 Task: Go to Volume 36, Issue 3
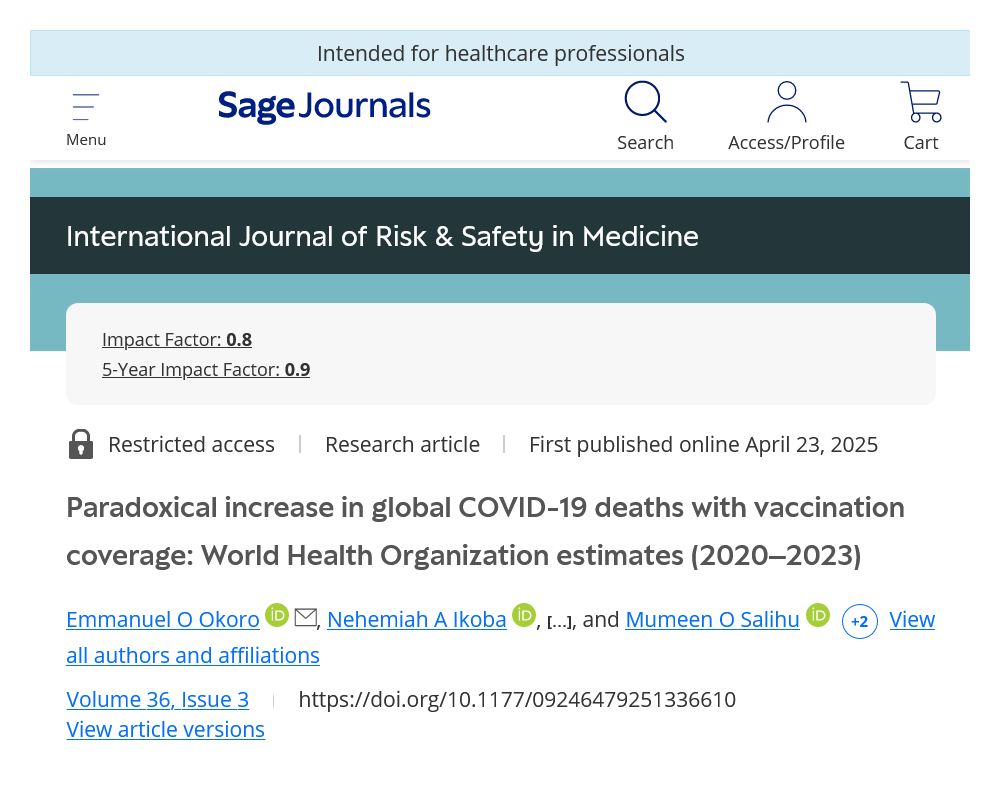point(158,700)
